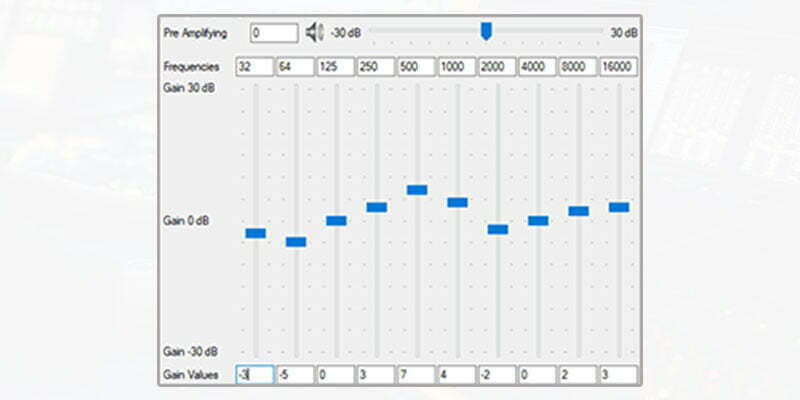The image size is (800, 400).
Task: Click the -5 gain value field
Action: (x=295, y=375)
